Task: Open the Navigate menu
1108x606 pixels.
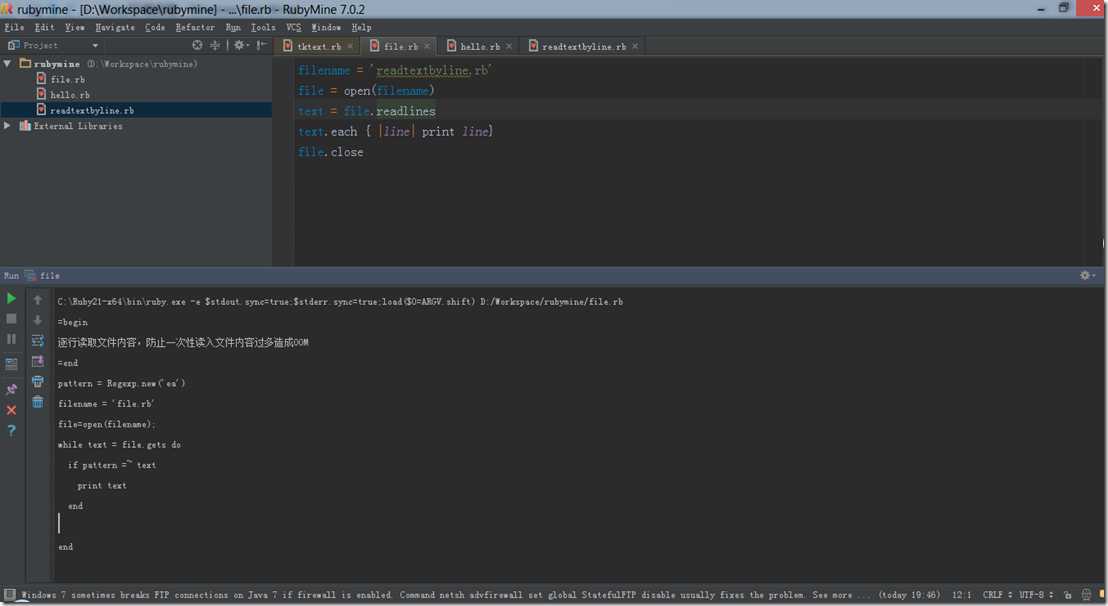Action: pos(115,28)
